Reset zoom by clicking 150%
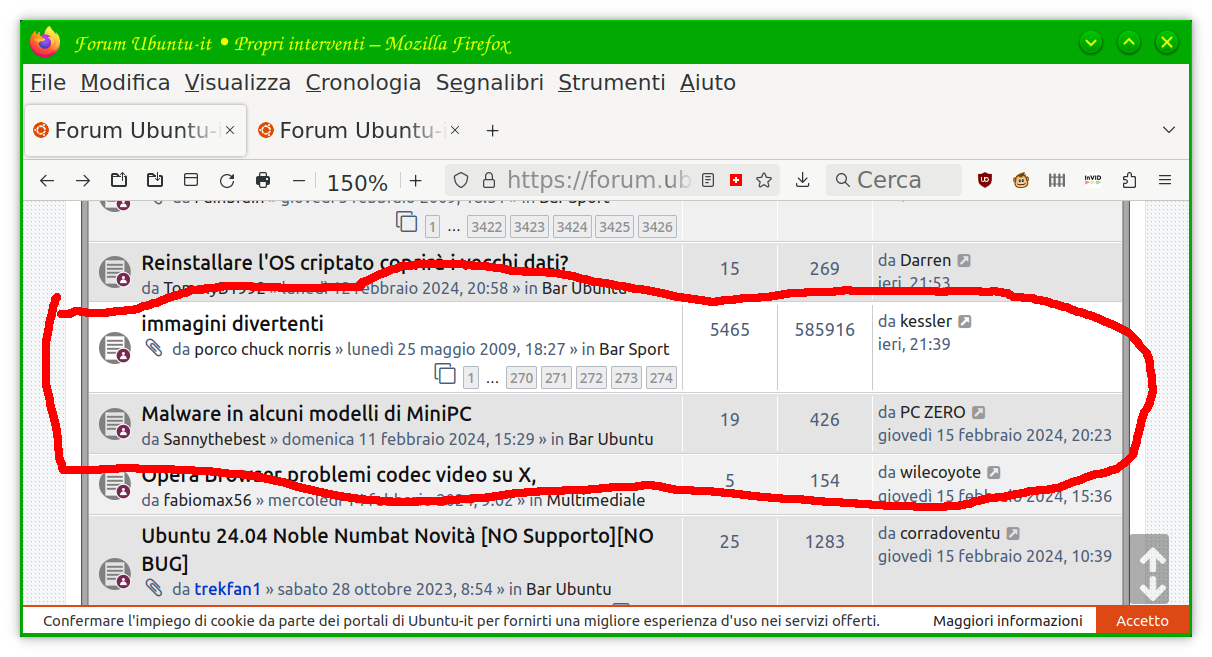The image size is (1212, 657). (357, 182)
